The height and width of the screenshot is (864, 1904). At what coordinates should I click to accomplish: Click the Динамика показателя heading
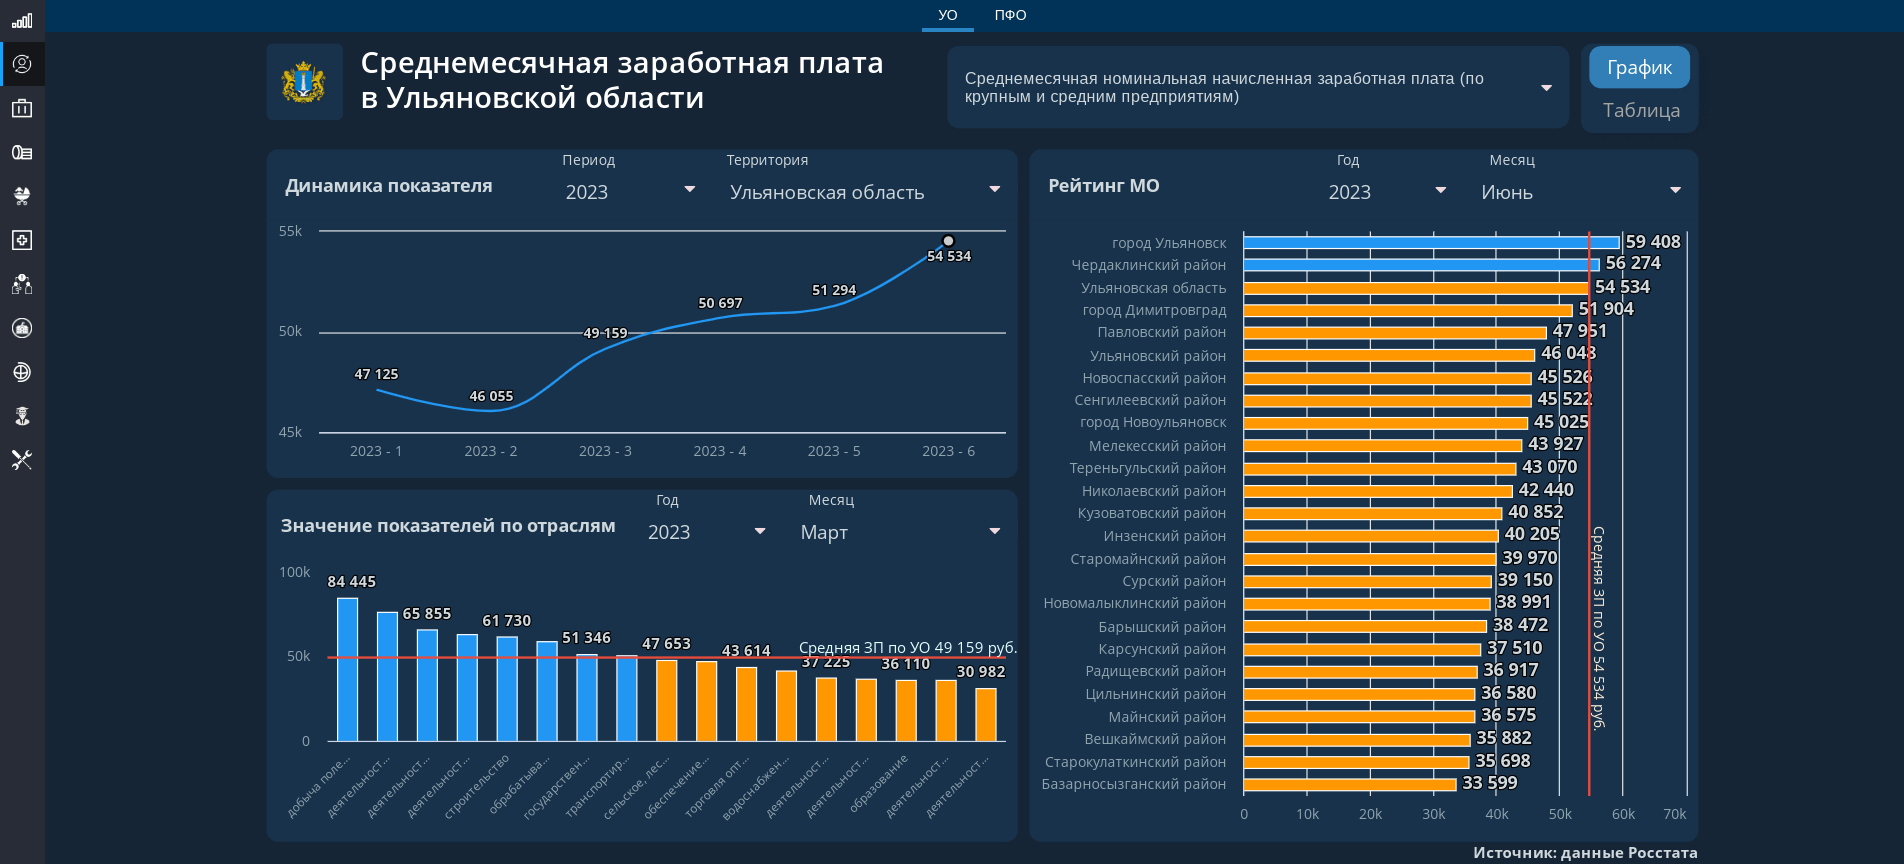[389, 185]
